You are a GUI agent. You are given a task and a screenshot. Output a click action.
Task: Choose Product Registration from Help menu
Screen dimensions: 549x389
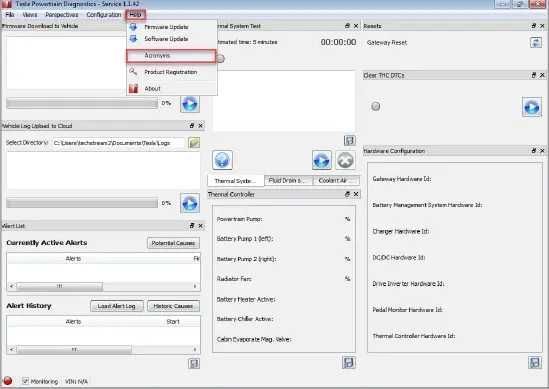point(172,72)
